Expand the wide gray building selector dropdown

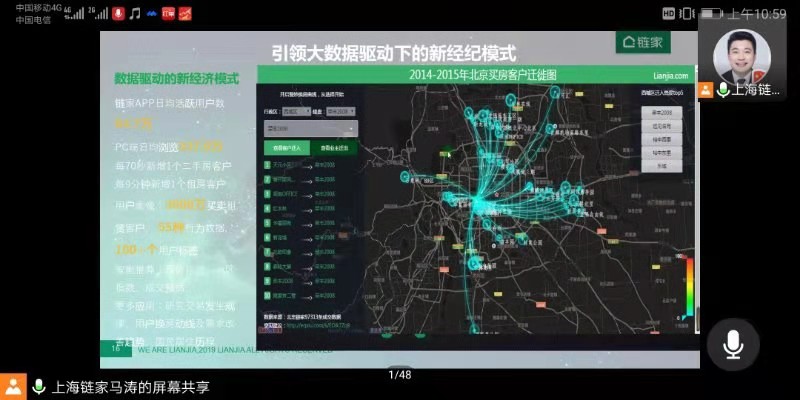pos(311,129)
